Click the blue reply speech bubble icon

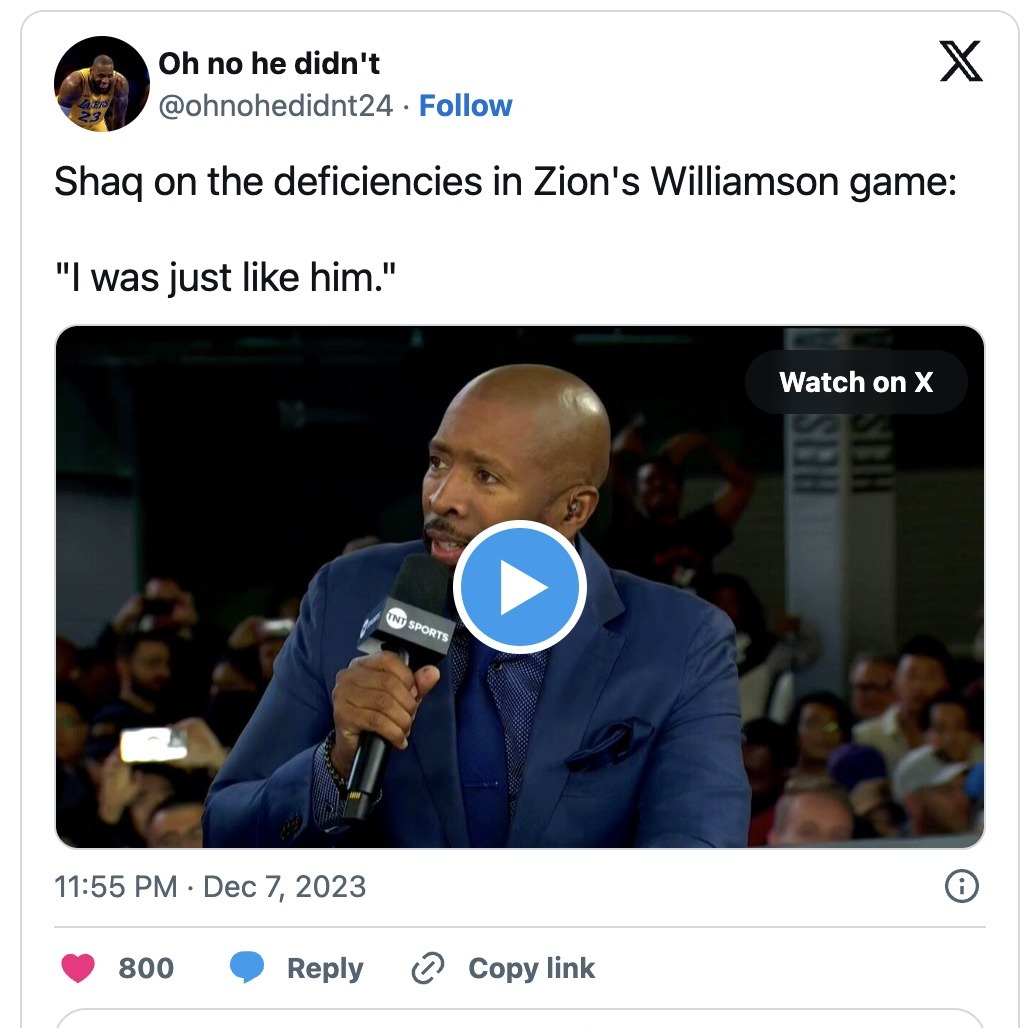coord(246,968)
